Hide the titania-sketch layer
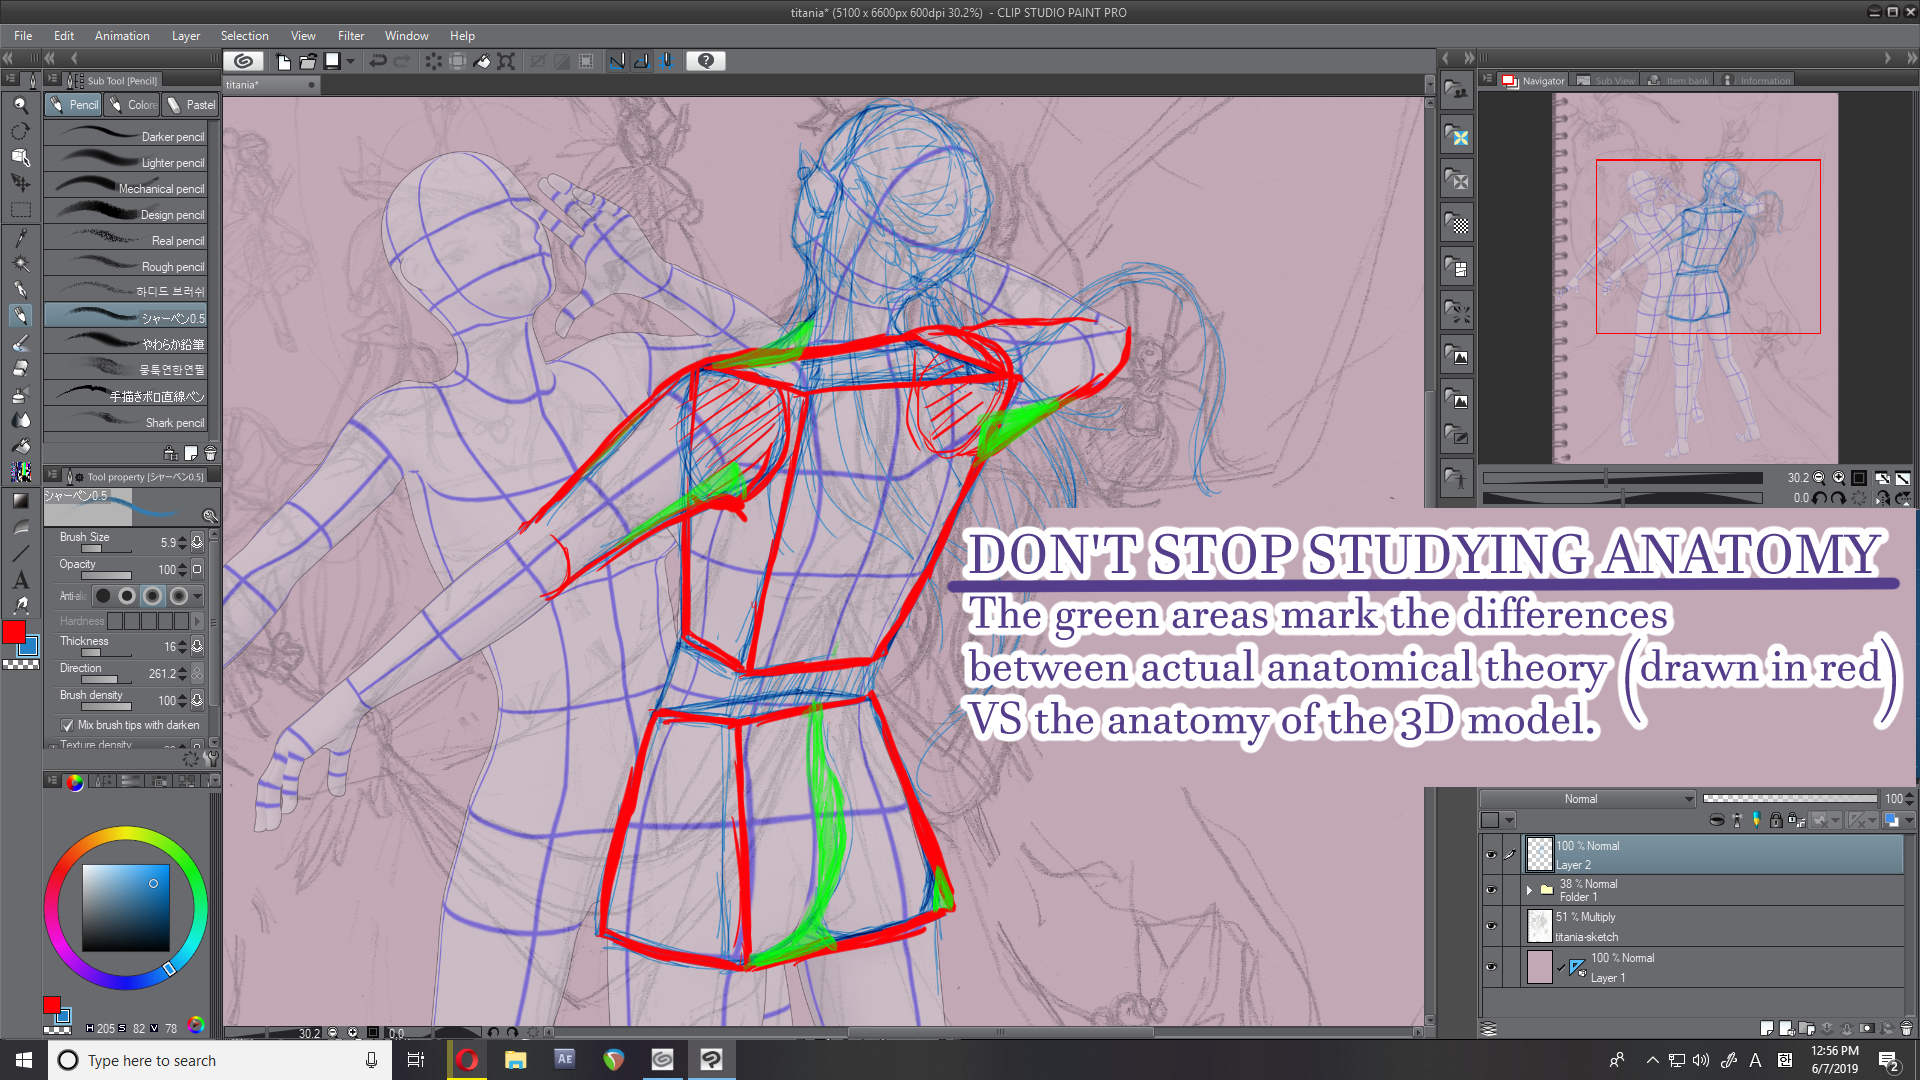Screen dimensions: 1920x1080 [x=1491, y=926]
